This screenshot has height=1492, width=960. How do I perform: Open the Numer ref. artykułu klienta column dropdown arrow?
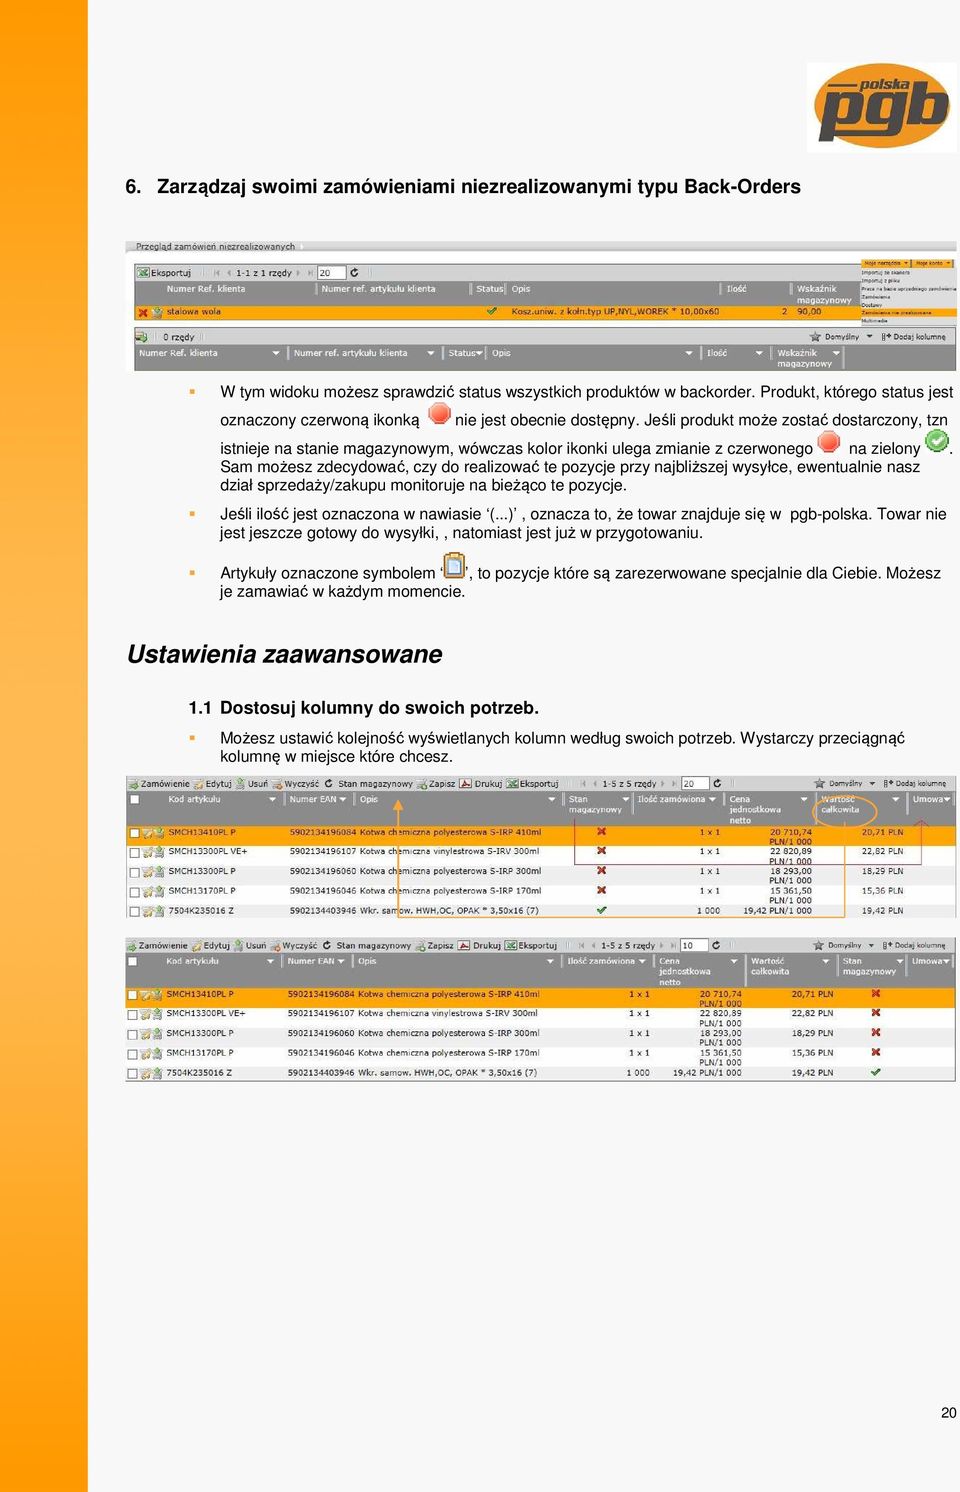tap(431, 353)
